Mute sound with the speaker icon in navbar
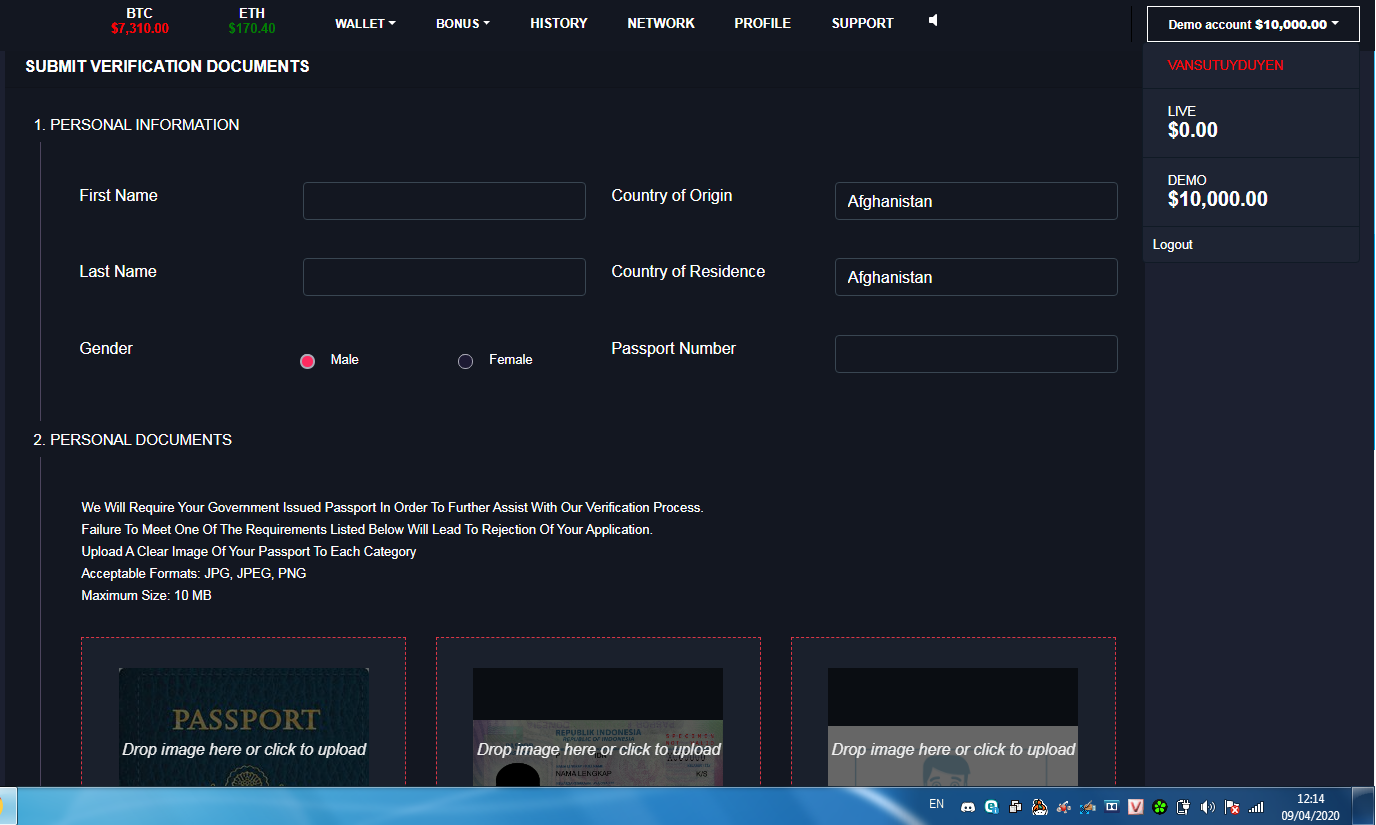 tap(933, 20)
